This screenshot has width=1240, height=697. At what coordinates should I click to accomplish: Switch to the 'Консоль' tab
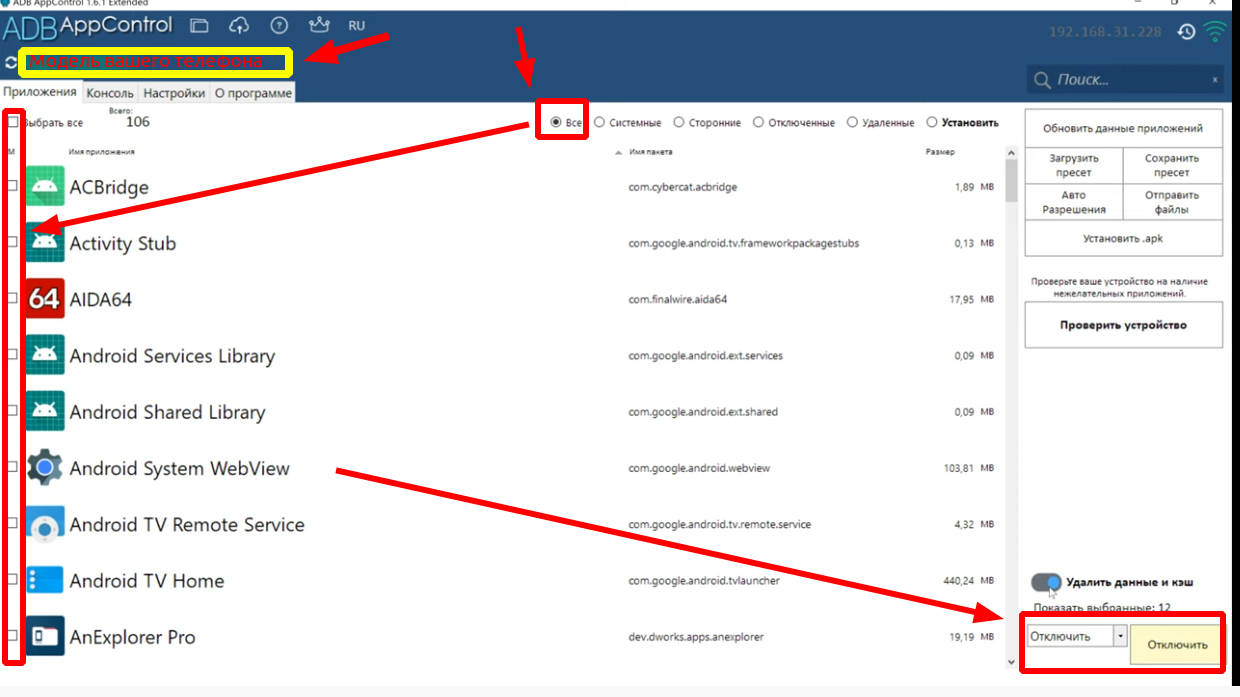click(109, 93)
